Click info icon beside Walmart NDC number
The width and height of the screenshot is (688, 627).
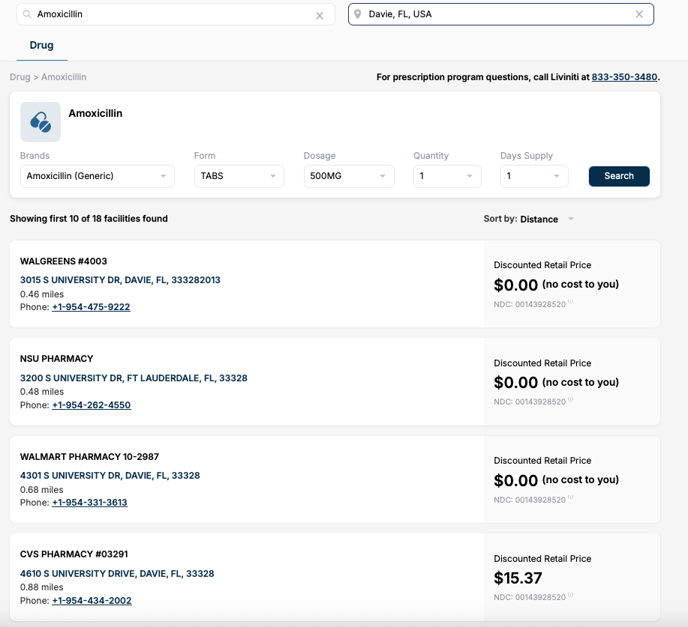tap(571, 498)
